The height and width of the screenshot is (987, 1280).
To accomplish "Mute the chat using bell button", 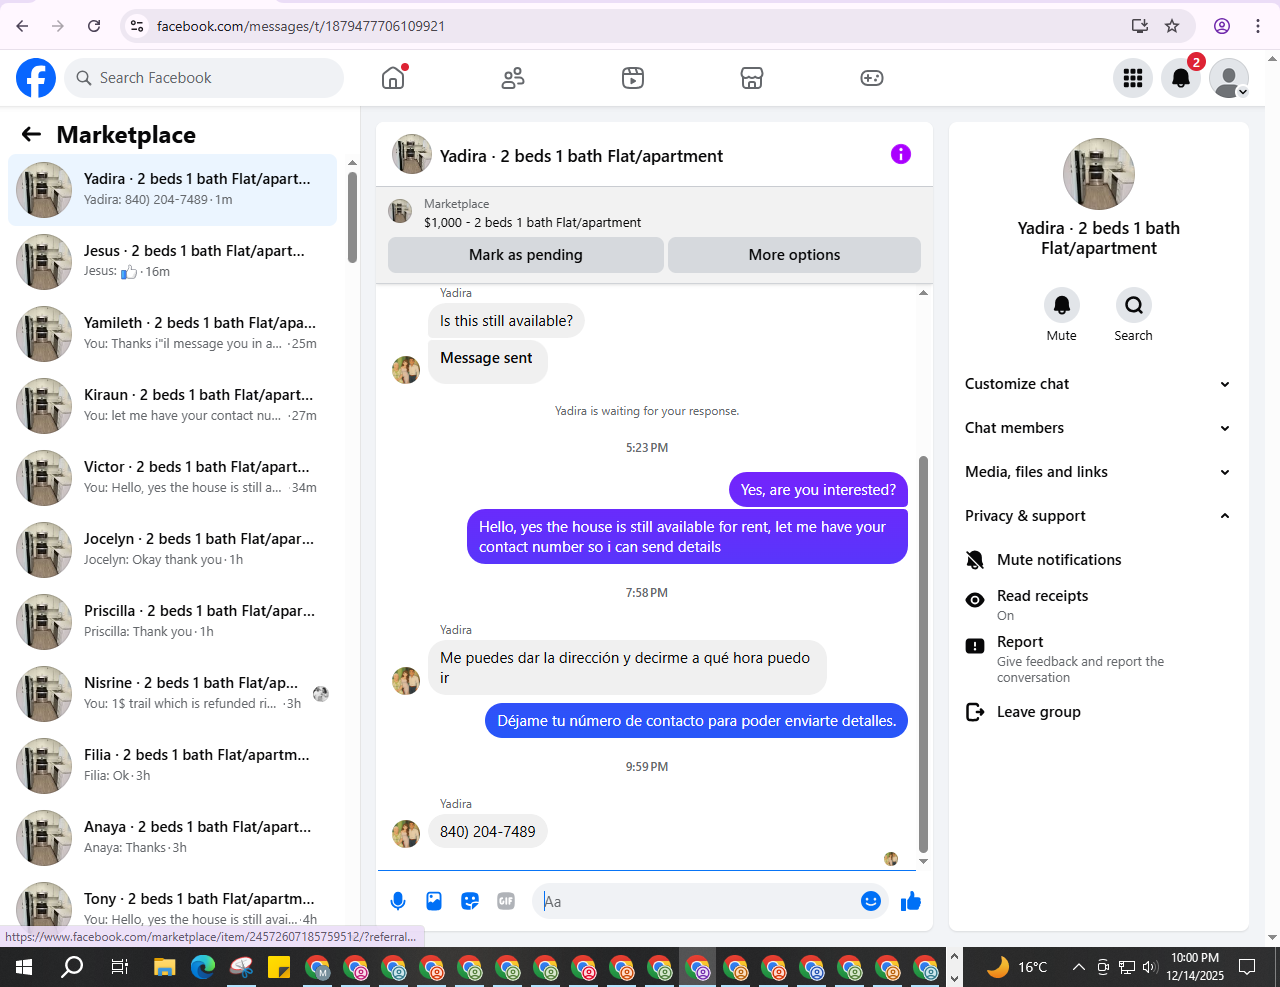I will (x=1062, y=305).
